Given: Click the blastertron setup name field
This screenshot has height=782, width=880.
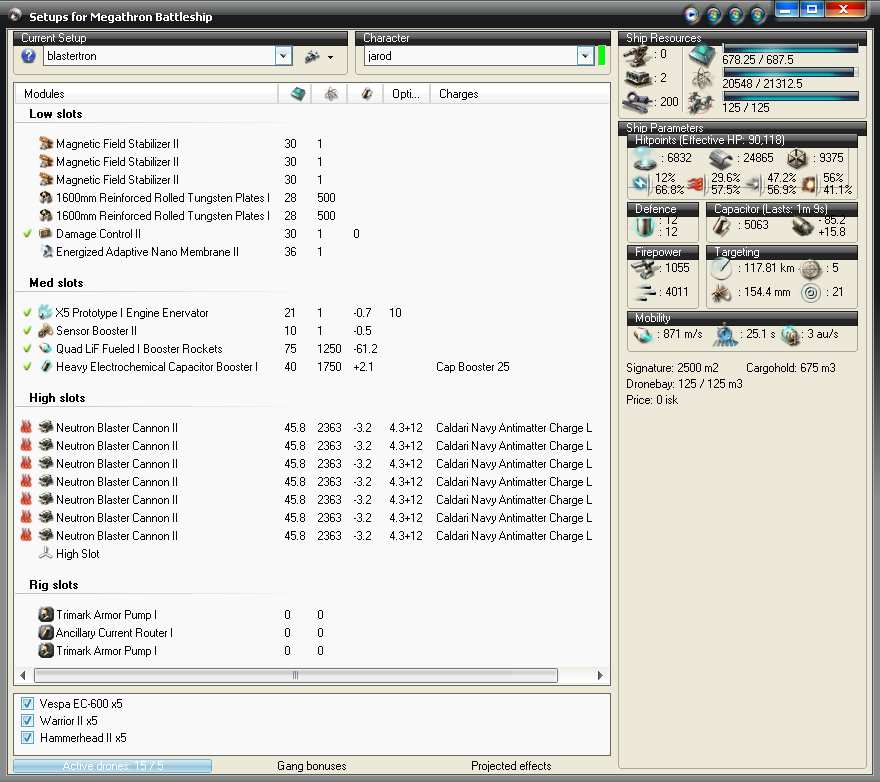Looking at the screenshot, I should click(x=159, y=56).
